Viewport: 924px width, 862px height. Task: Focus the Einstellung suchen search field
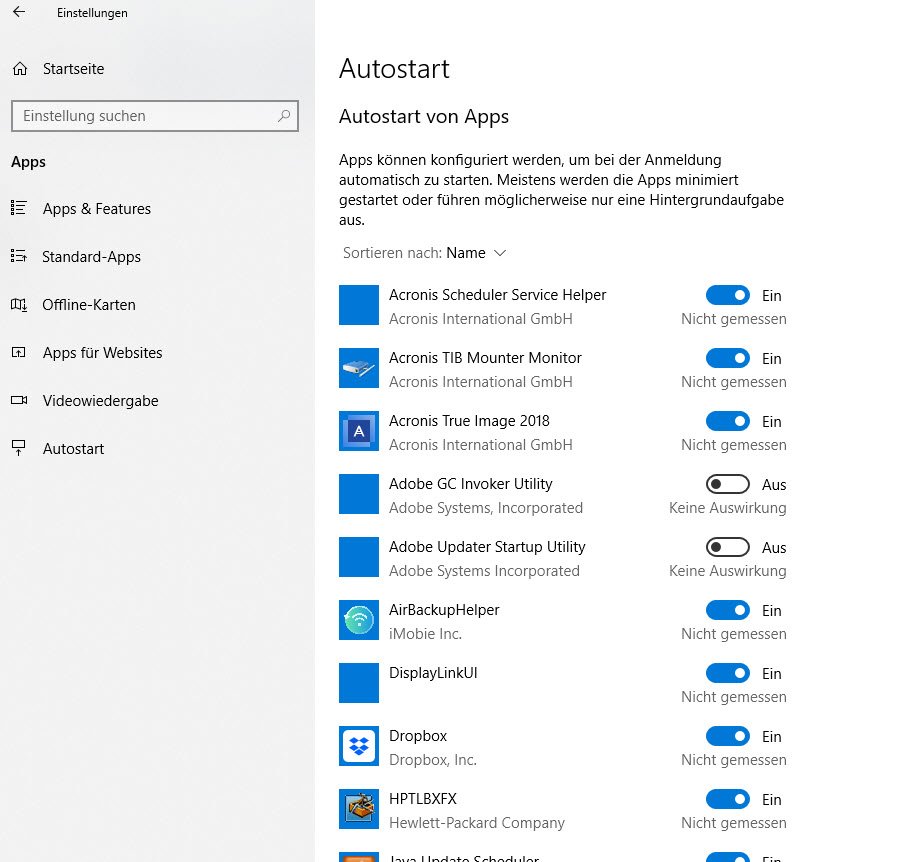coord(155,116)
